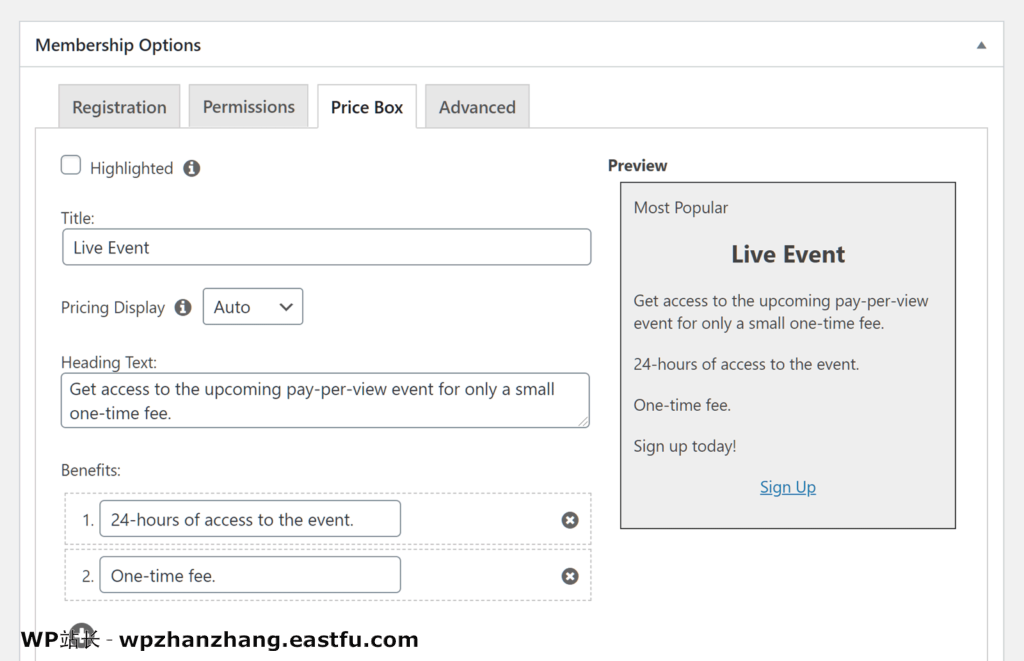1024x661 pixels.
Task: Collapse the Membership Options panel arrow
Action: click(981, 45)
